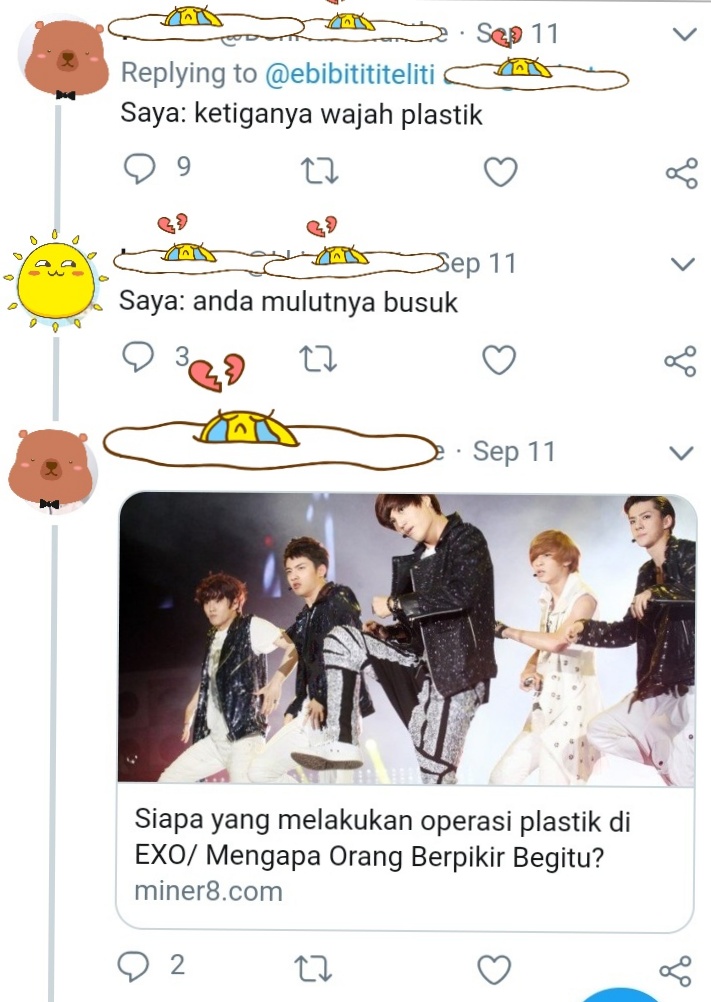The image size is (711, 1002).
Task: Open the yellow sun avatar profile
Action: tap(56, 281)
